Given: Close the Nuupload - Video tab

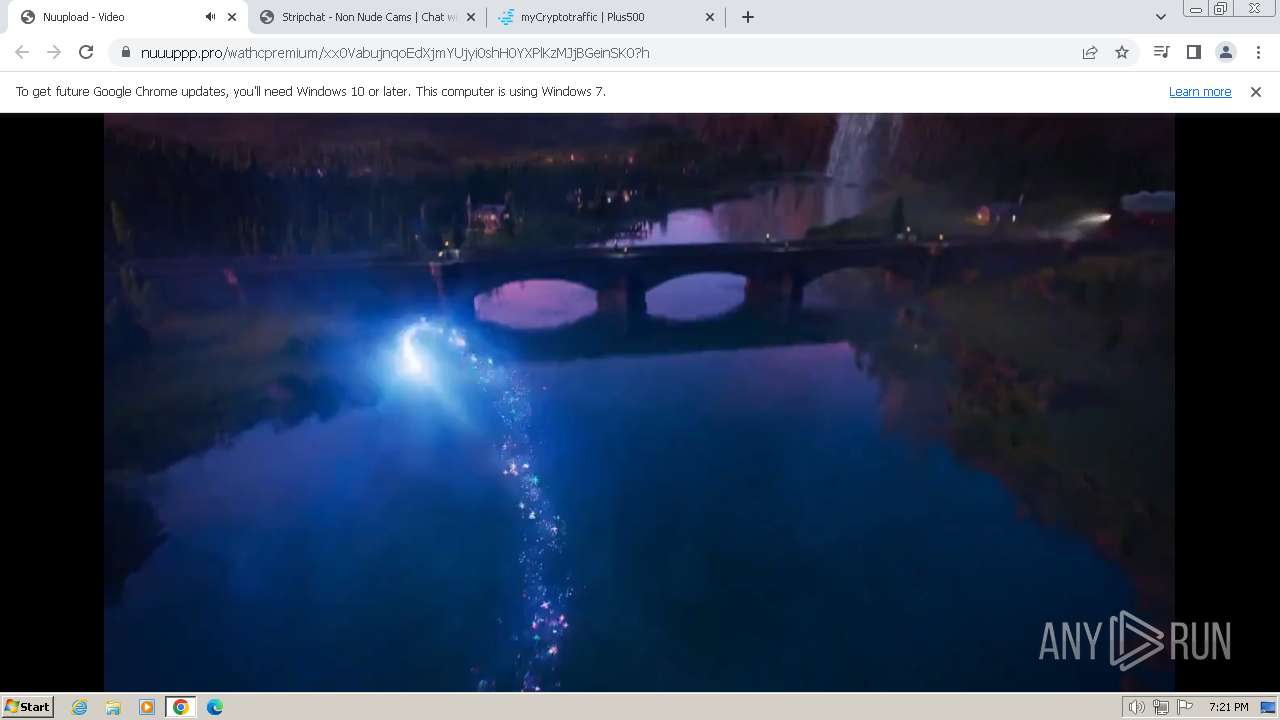Looking at the screenshot, I should pyautogui.click(x=232, y=17).
